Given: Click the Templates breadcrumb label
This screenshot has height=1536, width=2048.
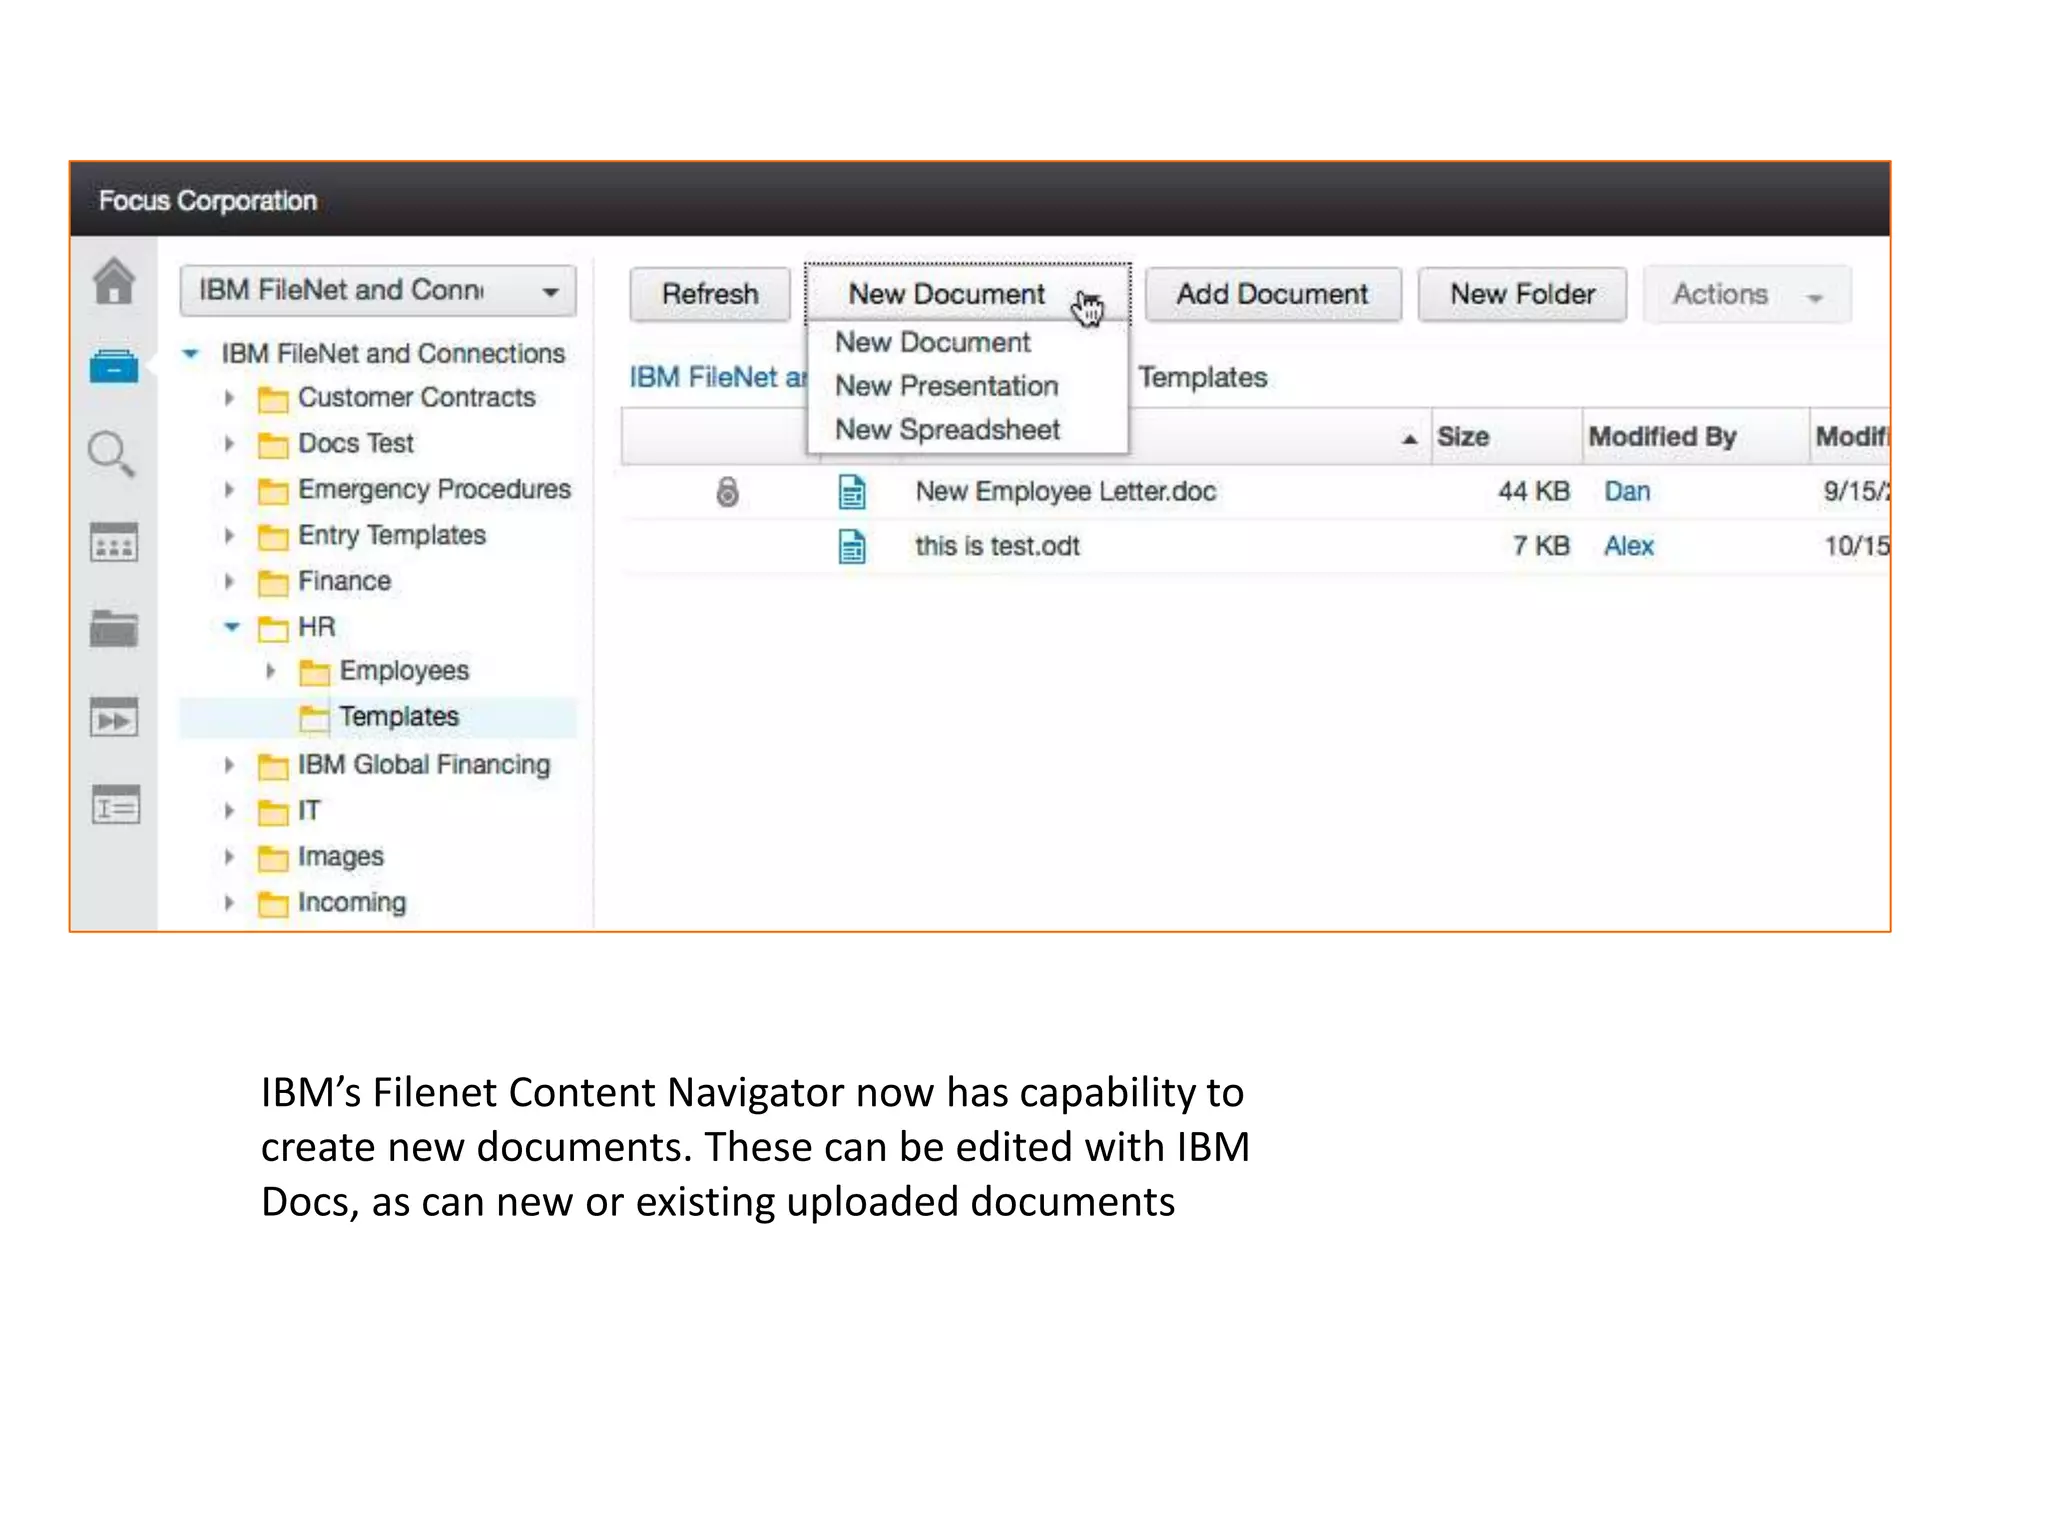Looking at the screenshot, I should tap(1202, 377).
